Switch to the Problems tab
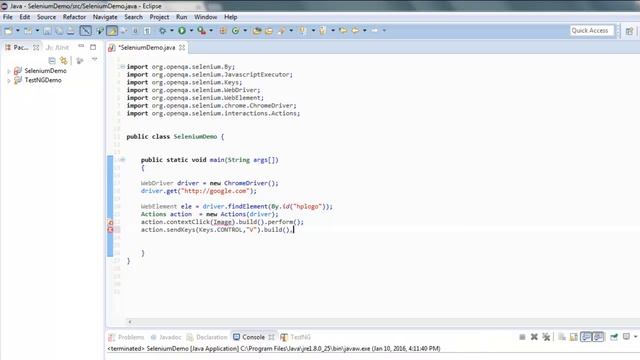Screen dimensions: 640x360 pyautogui.click(x=127, y=337)
